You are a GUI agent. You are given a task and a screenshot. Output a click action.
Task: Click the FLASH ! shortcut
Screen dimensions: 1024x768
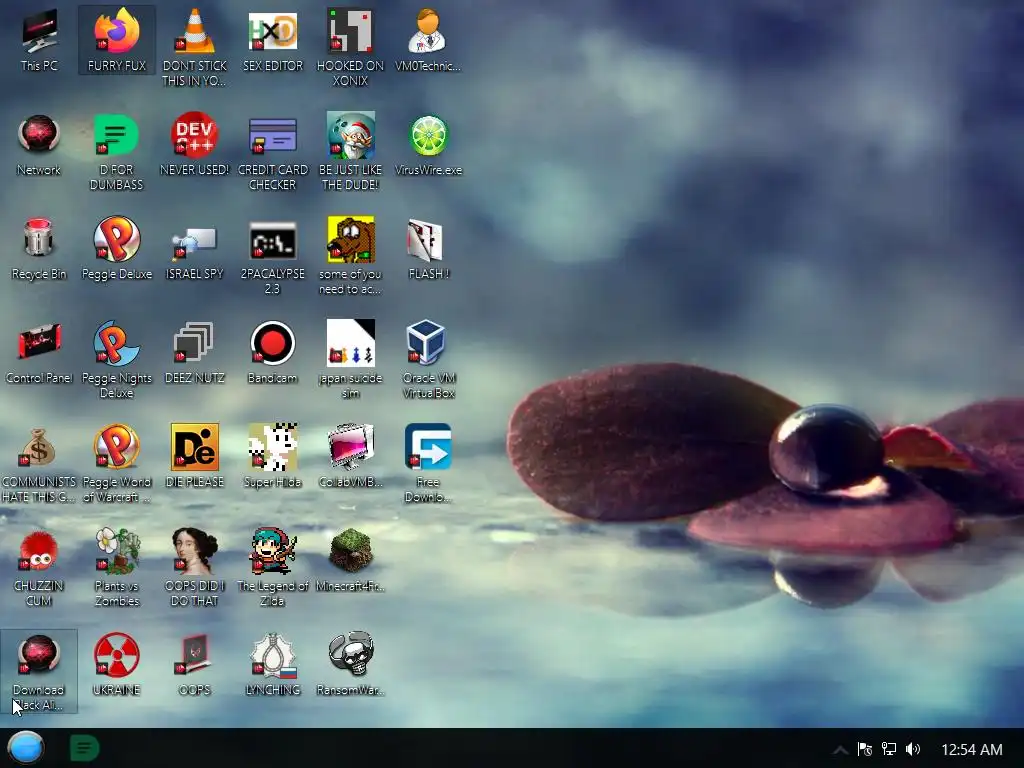[428, 249]
